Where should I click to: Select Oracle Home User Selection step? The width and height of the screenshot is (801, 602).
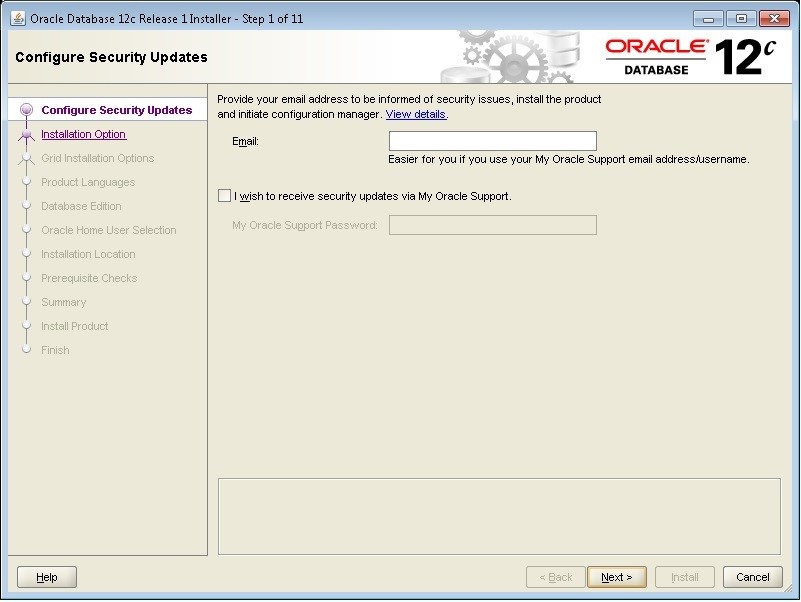[x=109, y=230]
